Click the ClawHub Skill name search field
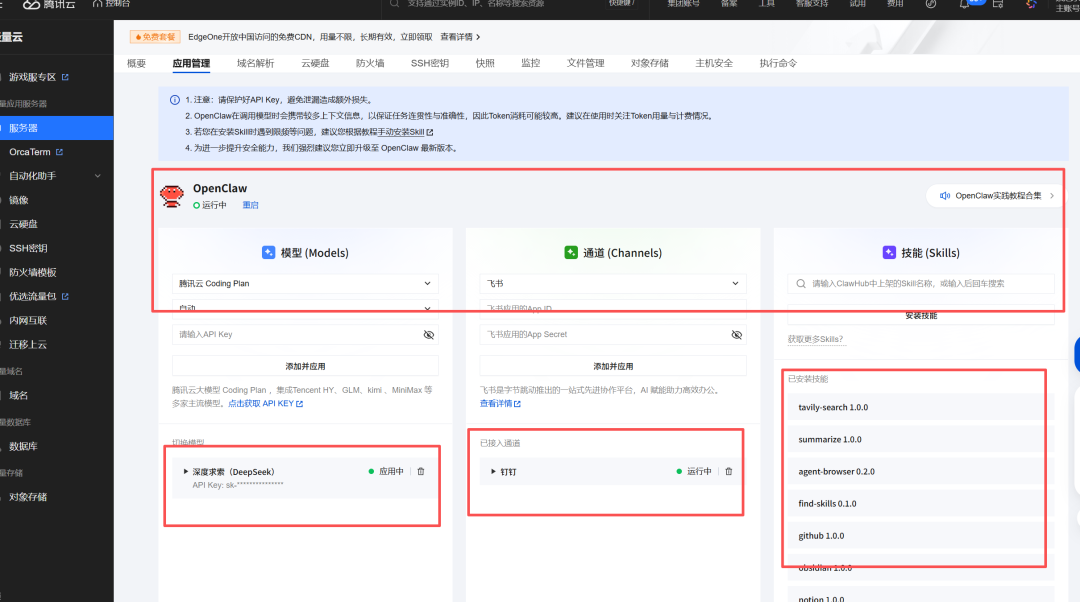 click(x=921, y=284)
